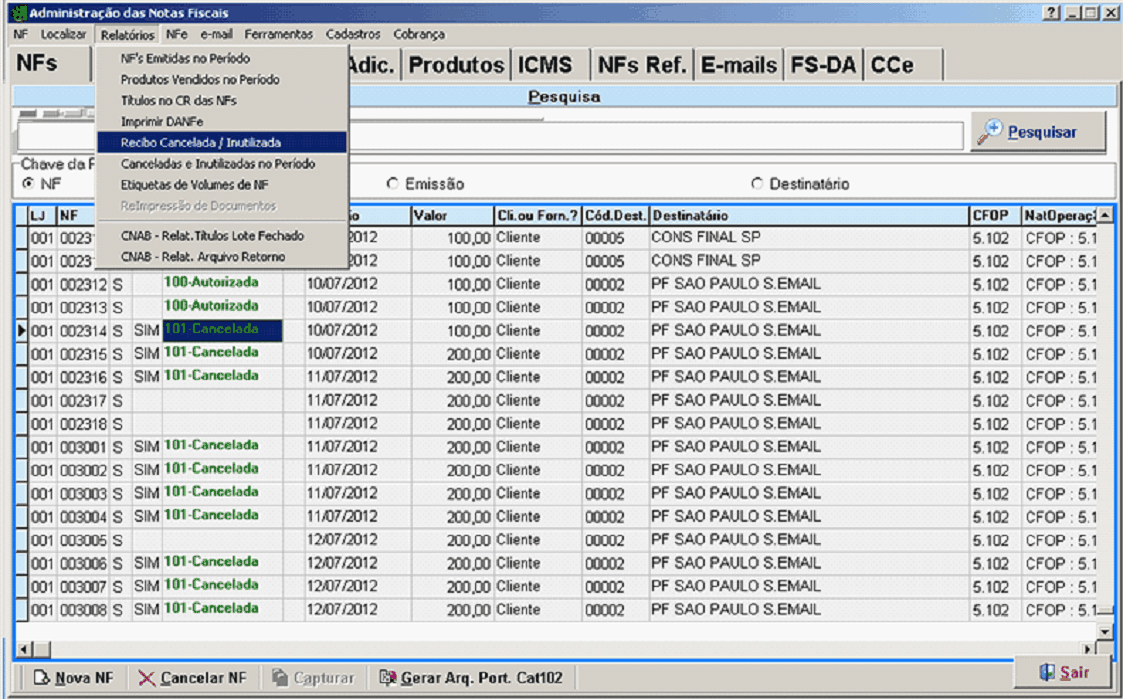Image resolution: width=1124 pixels, height=700 pixels.
Task: Click the Nova NF document icon
Action: [41, 678]
